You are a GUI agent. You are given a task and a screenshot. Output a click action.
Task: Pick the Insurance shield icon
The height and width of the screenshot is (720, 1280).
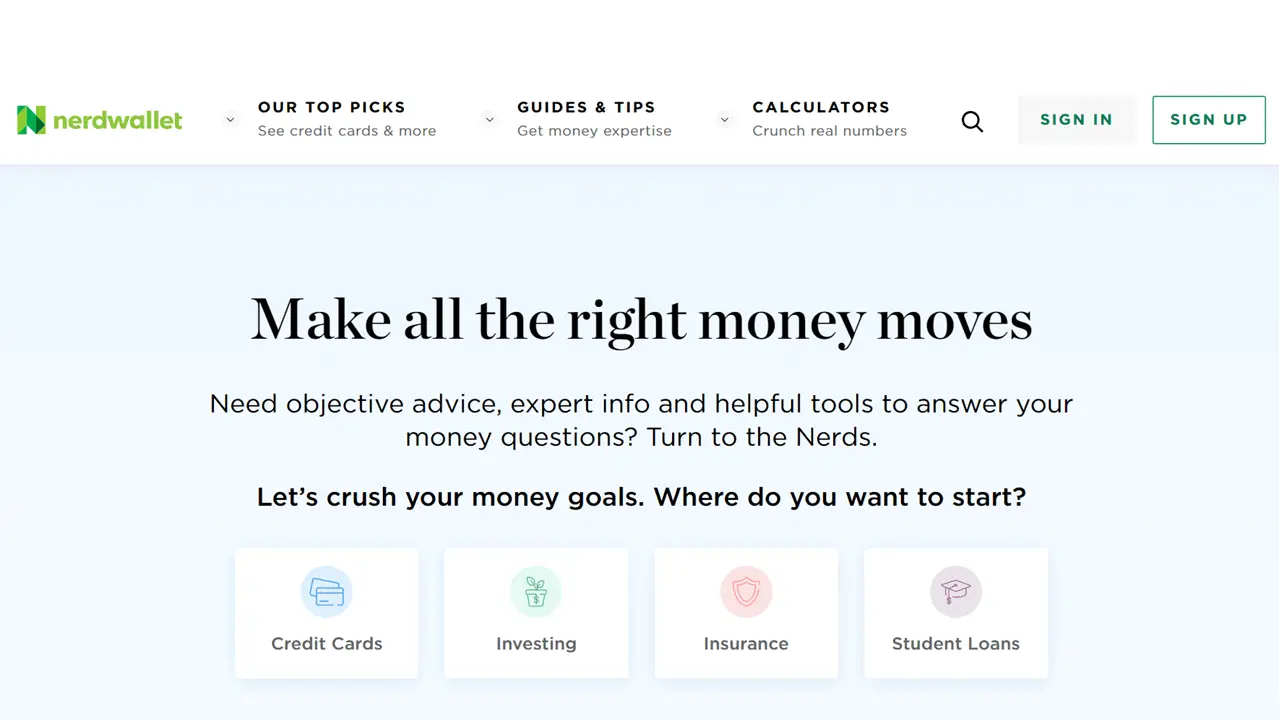(x=746, y=592)
